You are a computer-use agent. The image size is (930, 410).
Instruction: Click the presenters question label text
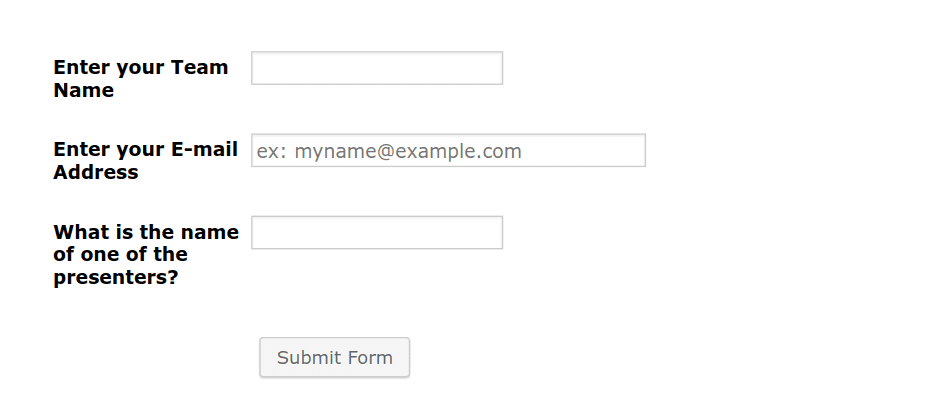click(x=146, y=254)
